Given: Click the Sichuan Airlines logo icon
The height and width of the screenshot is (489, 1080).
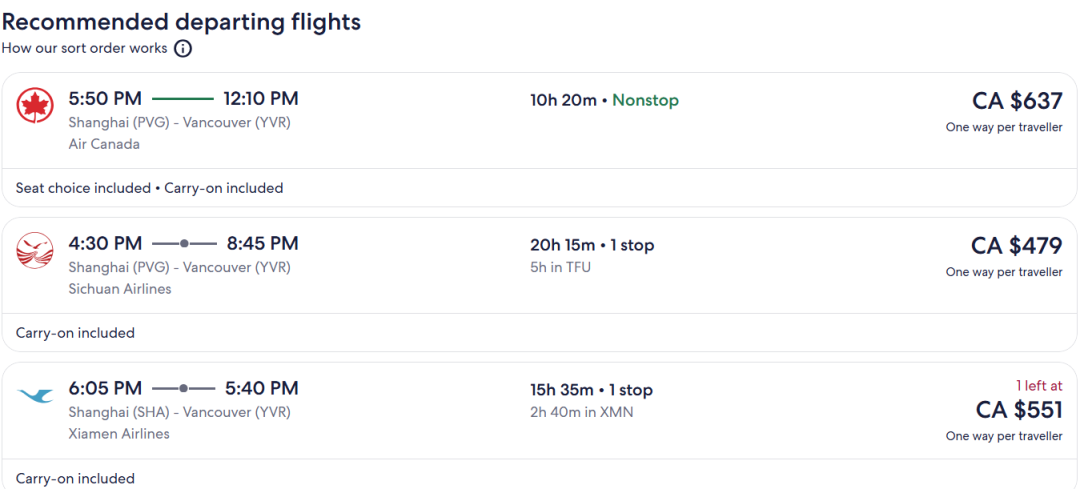Looking at the screenshot, I should click(35, 250).
